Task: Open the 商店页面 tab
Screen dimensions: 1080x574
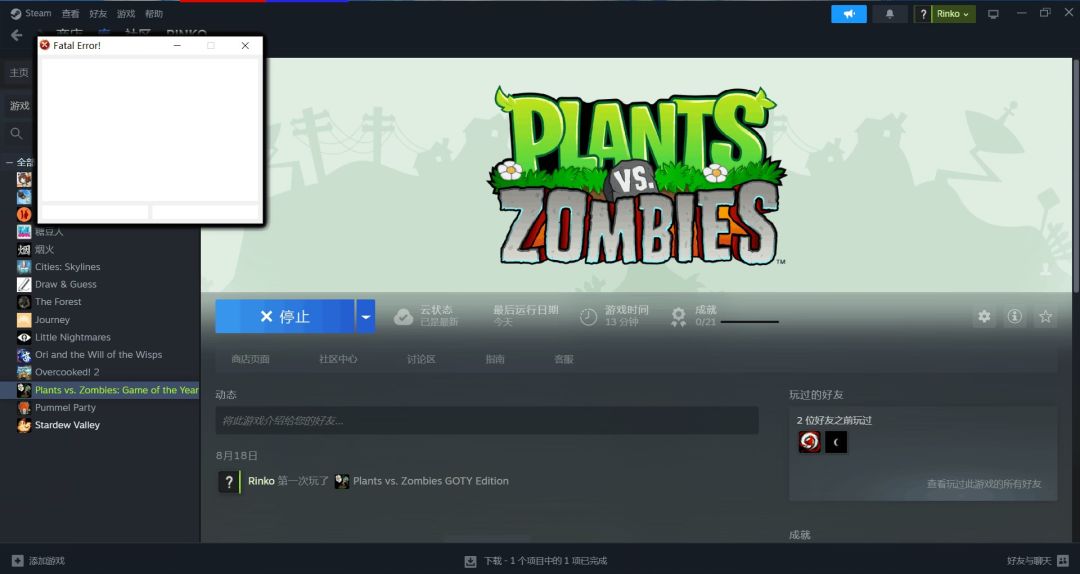Action: tap(251, 359)
